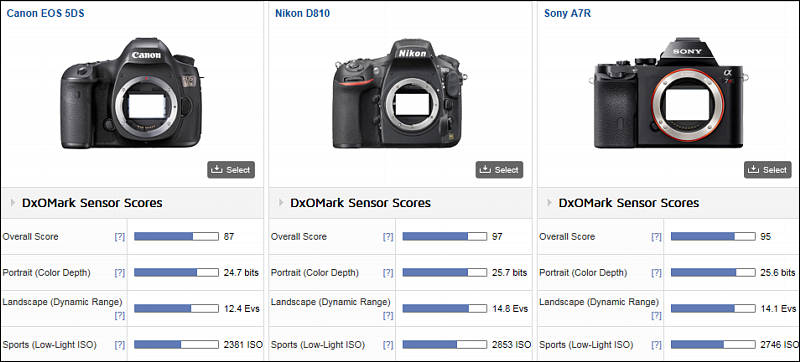
Task: Open help [?] for Sony Sports Low-Light ISO
Action: pos(656,345)
